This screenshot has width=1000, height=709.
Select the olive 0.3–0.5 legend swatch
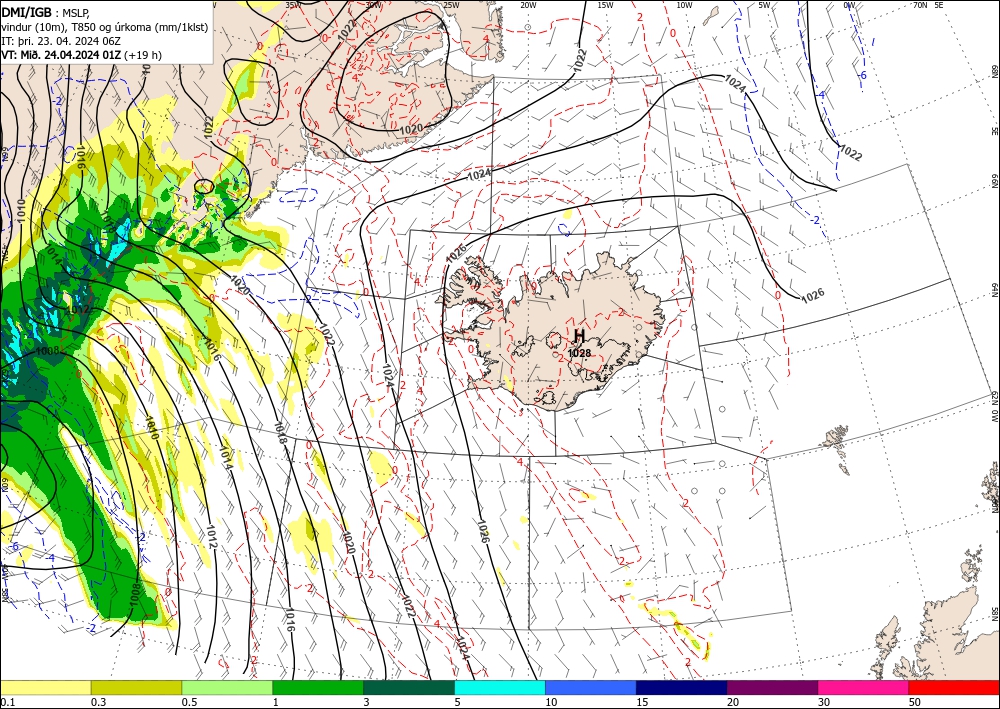pyautogui.click(x=136, y=687)
